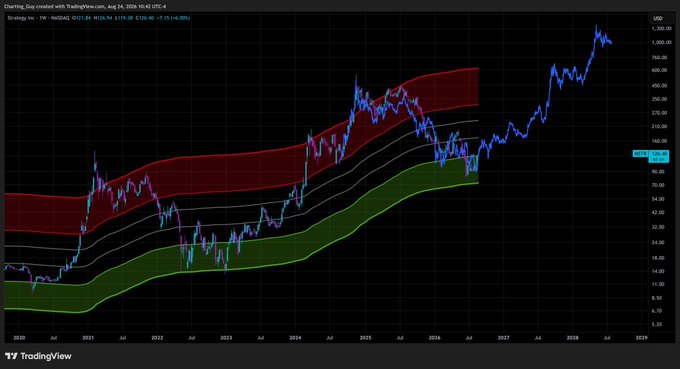The image size is (680, 369).
Task: Click the 8.50 price axis label
Action: tap(657, 298)
